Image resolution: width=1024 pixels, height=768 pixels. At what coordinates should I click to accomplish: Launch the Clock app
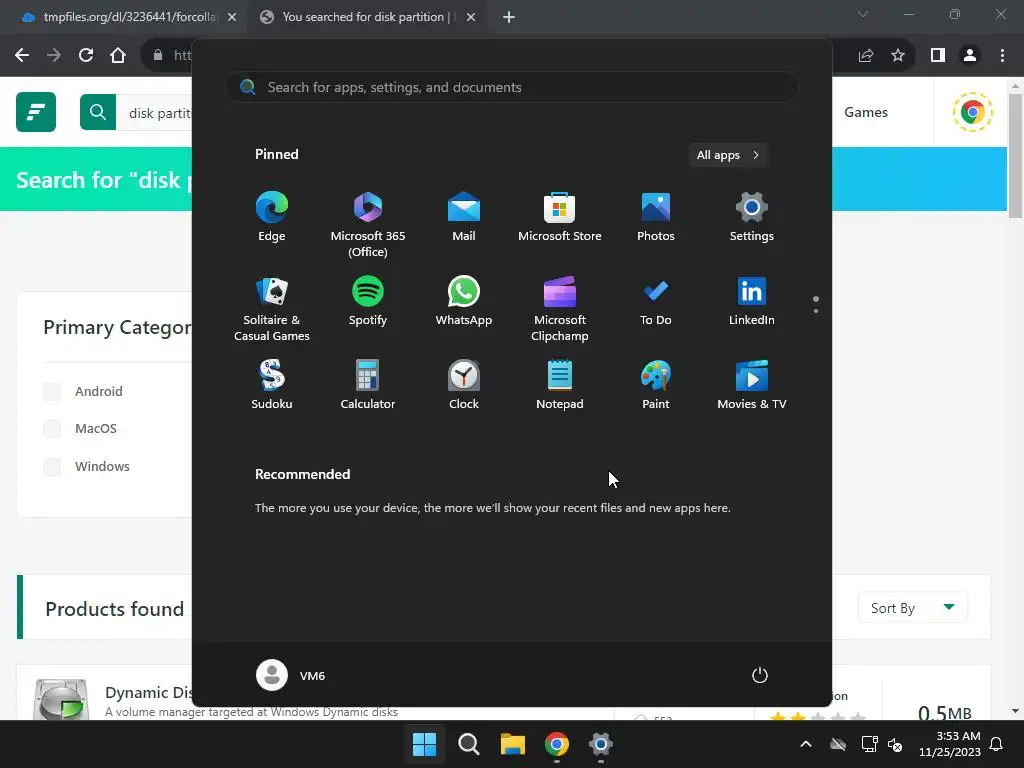464,385
